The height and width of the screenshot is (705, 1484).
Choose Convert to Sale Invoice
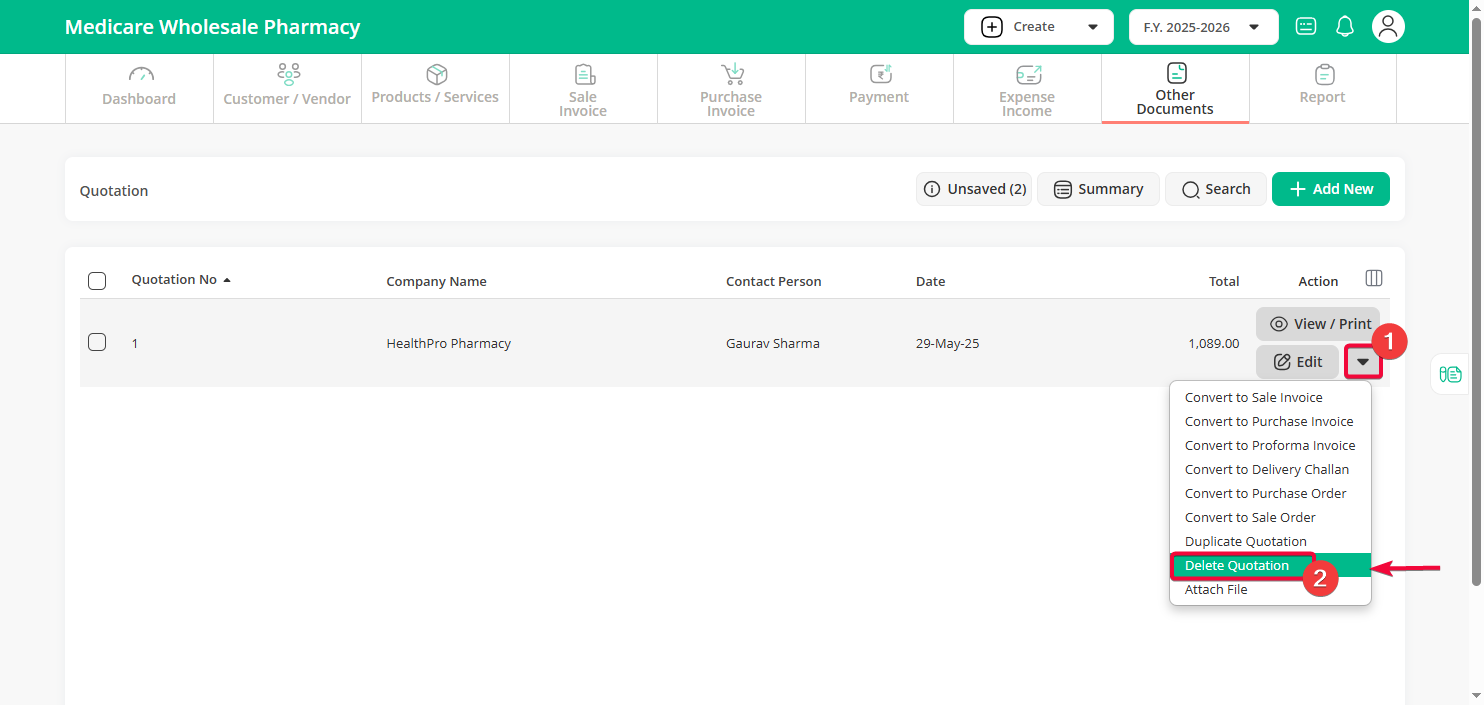point(1270,397)
